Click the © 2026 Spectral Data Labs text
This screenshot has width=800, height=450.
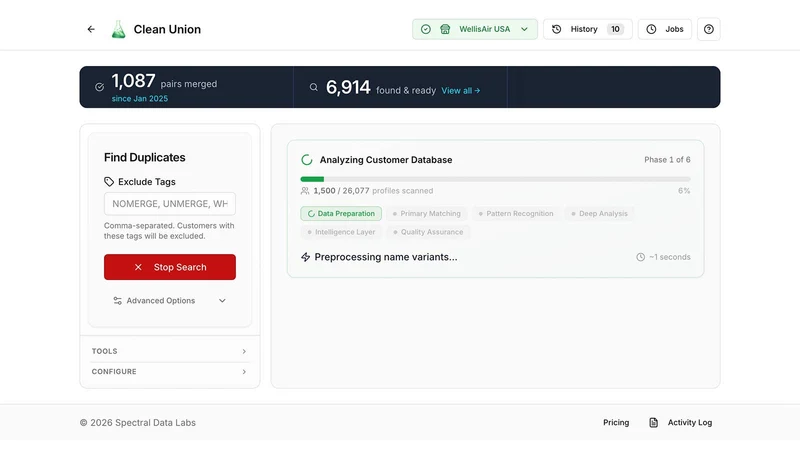tap(138, 422)
